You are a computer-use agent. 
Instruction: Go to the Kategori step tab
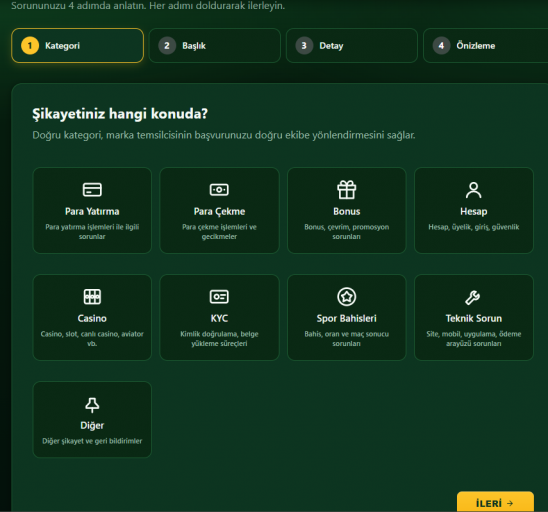click(78, 46)
